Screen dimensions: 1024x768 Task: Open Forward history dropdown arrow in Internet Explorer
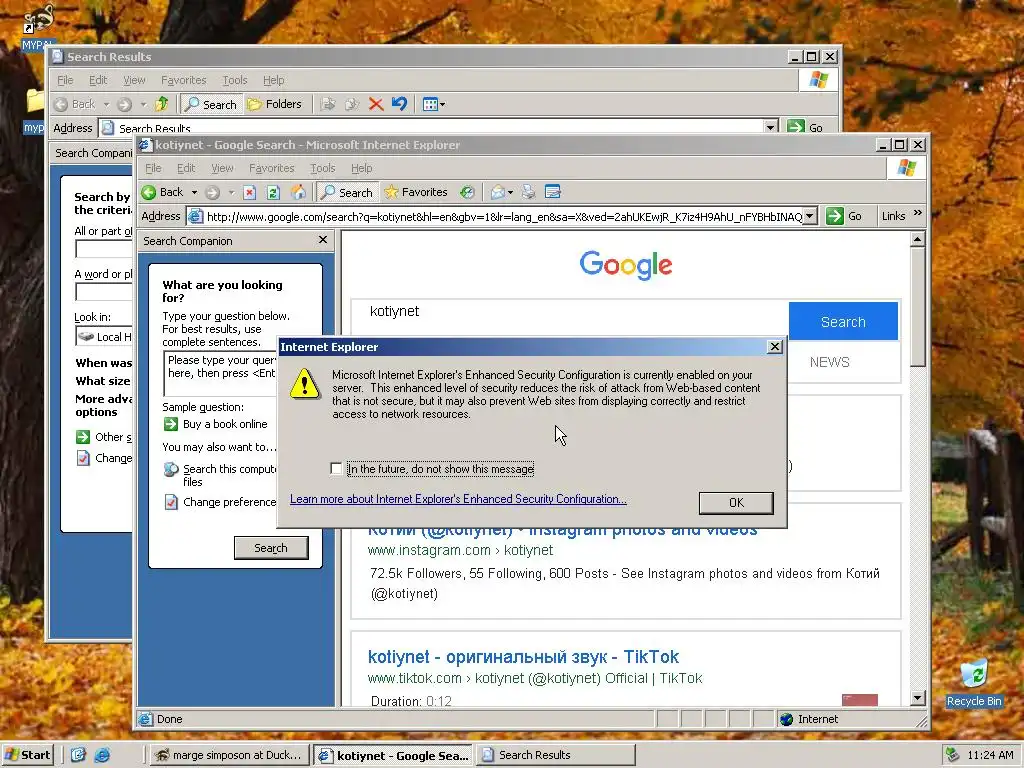click(231, 192)
